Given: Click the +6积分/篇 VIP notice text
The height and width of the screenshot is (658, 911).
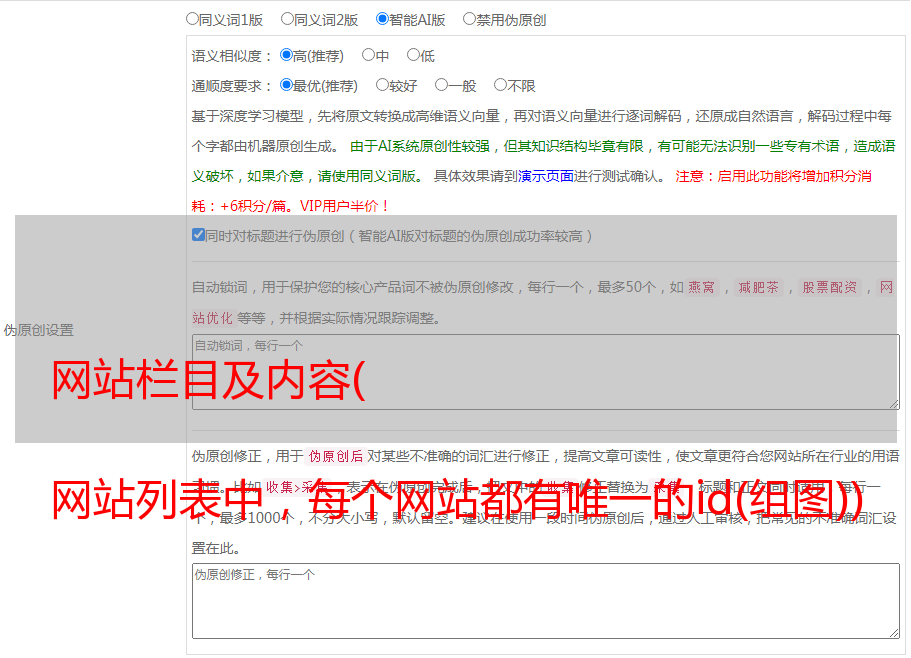Looking at the screenshot, I should click(x=290, y=206).
